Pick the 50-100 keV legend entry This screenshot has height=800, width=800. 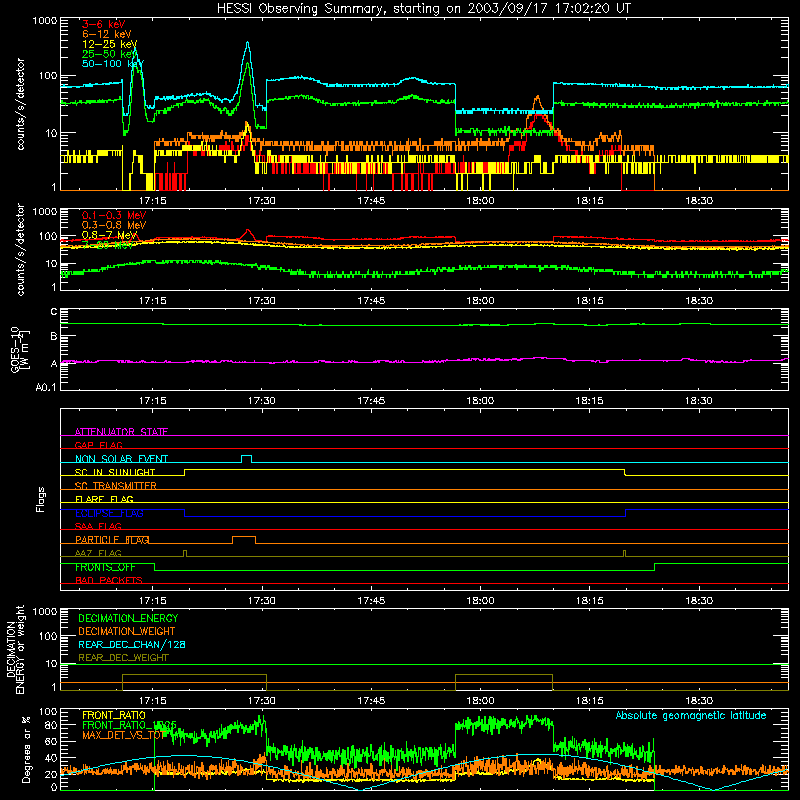(112, 63)
